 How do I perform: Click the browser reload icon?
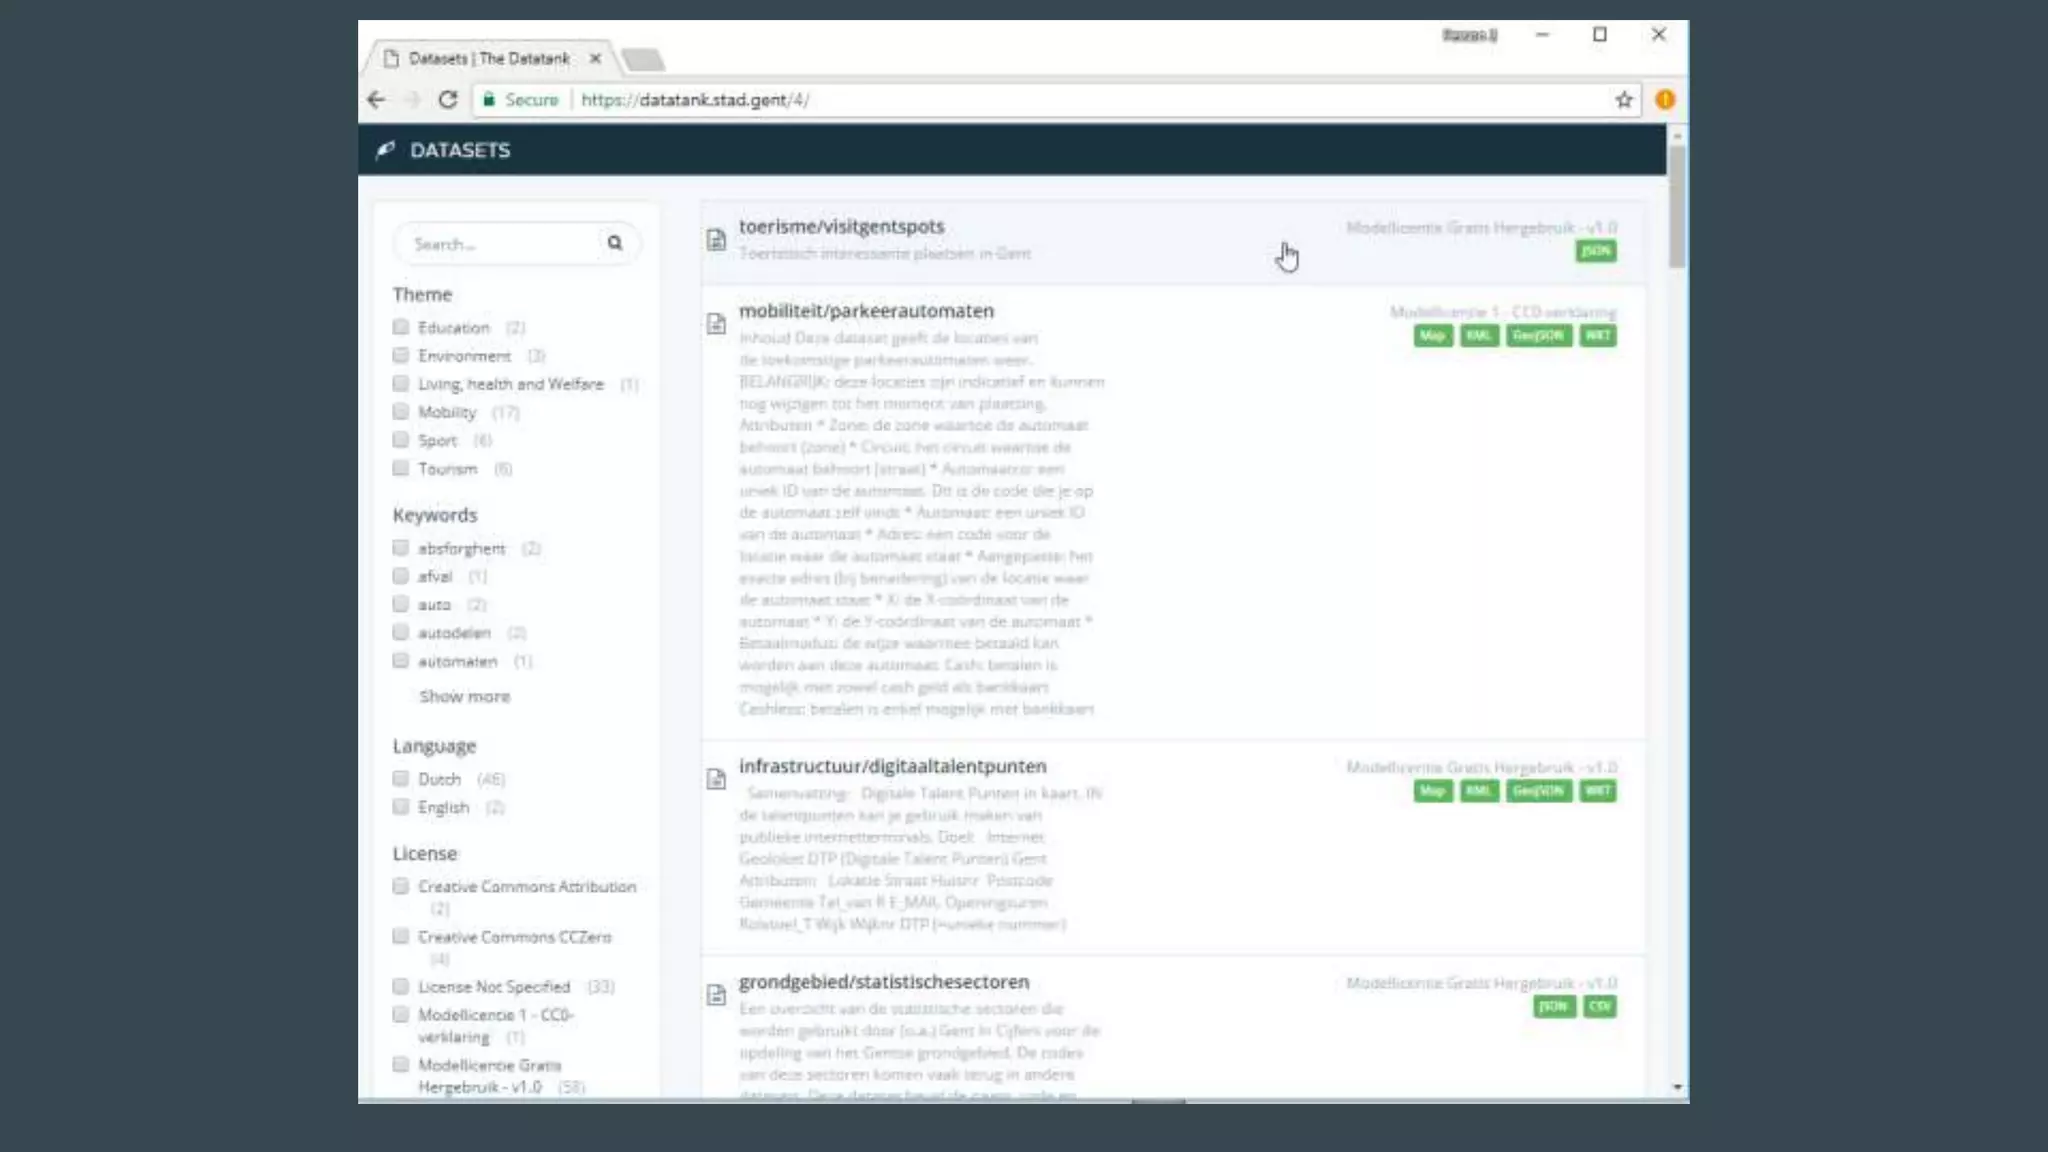point(448,100)
